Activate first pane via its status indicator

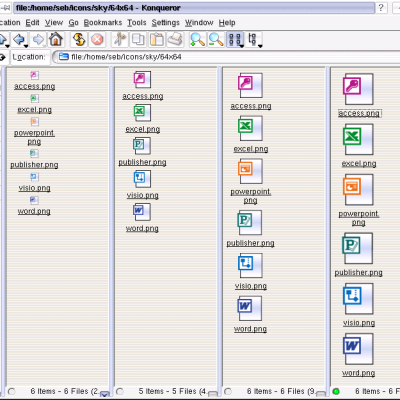(x=11, y=391)
